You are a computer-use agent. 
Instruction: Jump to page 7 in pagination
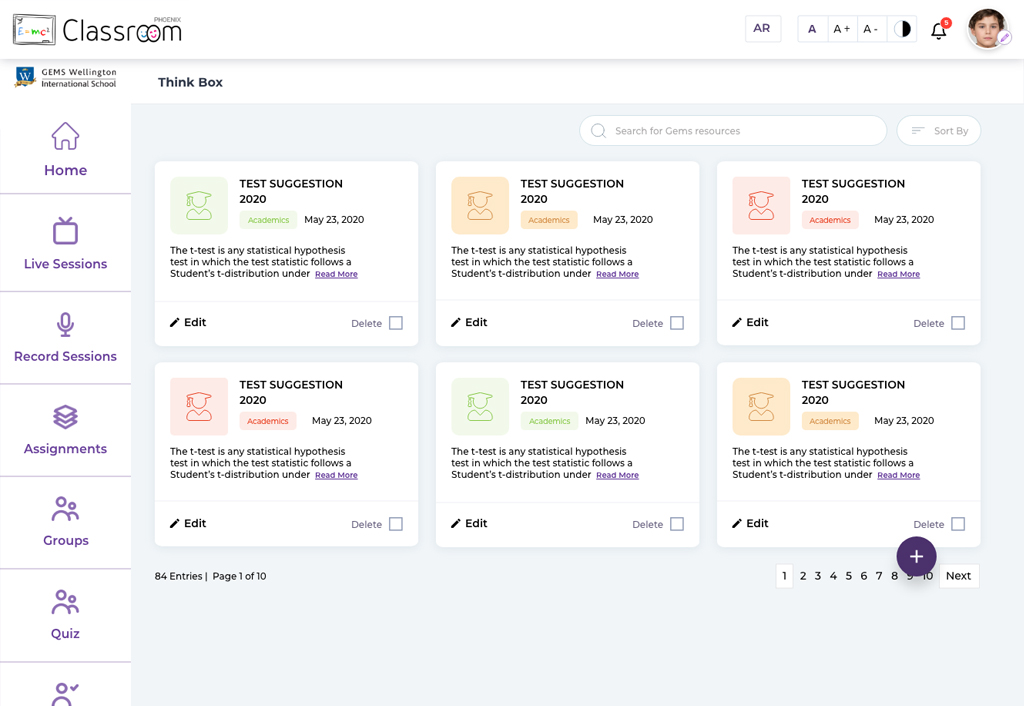(x=879, y=576)
